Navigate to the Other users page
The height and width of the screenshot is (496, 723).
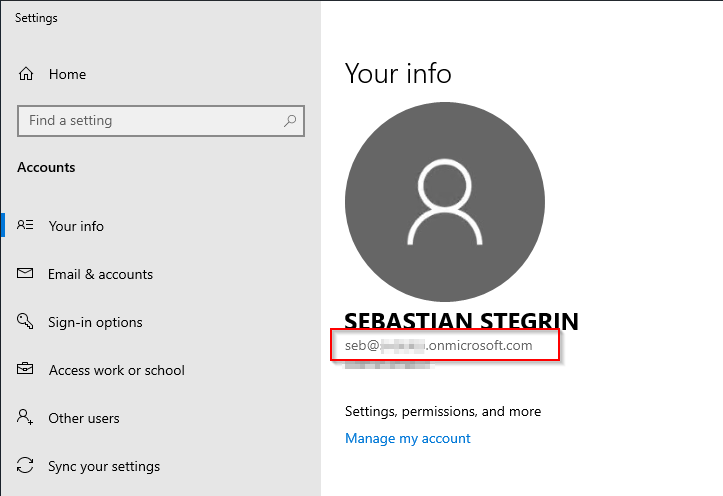click(84, 418)
